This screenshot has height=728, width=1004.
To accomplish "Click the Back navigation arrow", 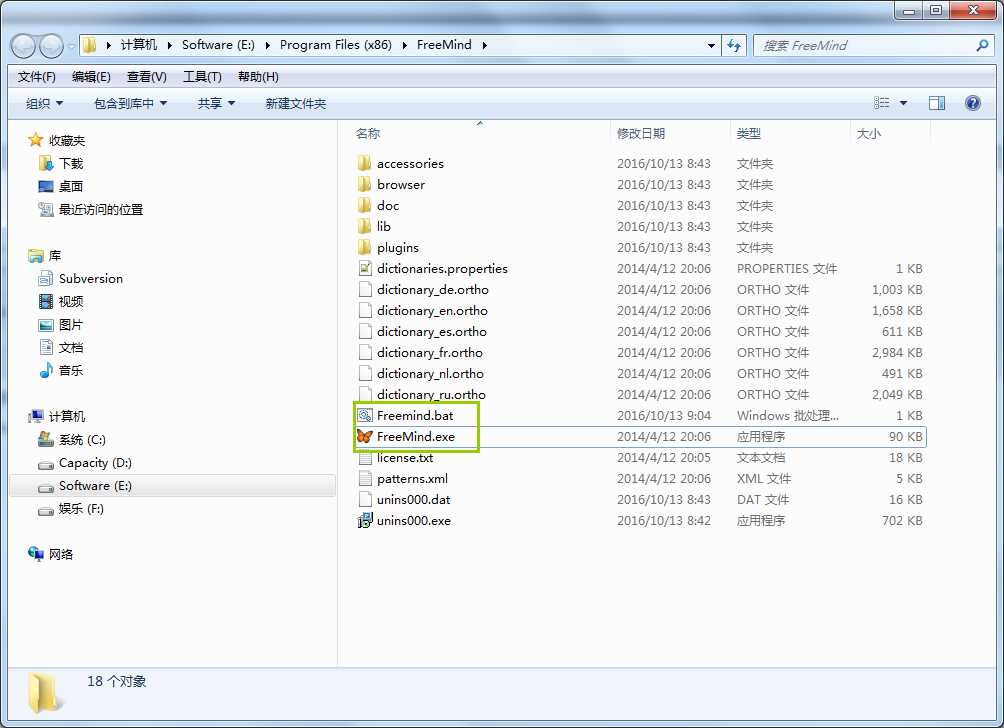I will pos(24,45).
